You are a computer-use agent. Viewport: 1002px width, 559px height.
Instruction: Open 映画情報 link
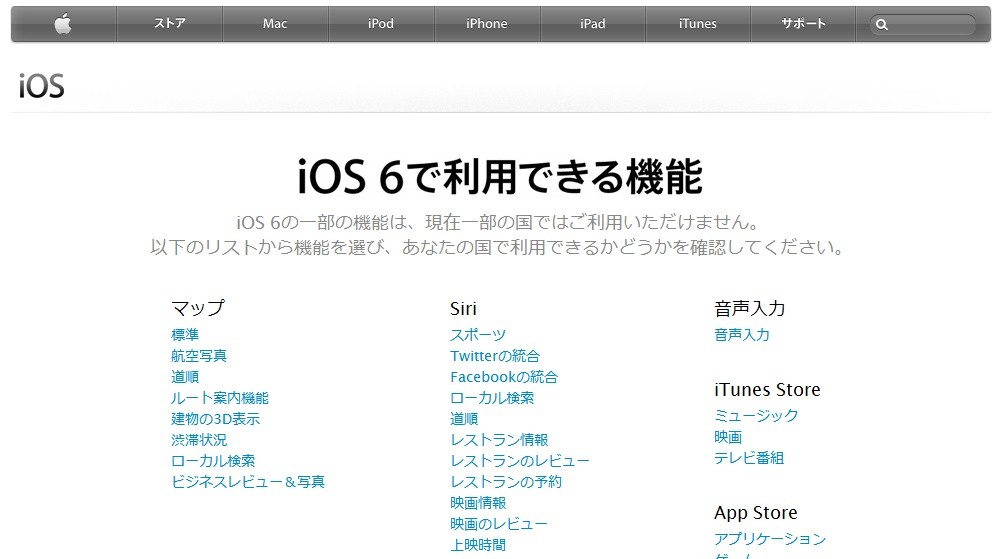[x=478, y=503]
